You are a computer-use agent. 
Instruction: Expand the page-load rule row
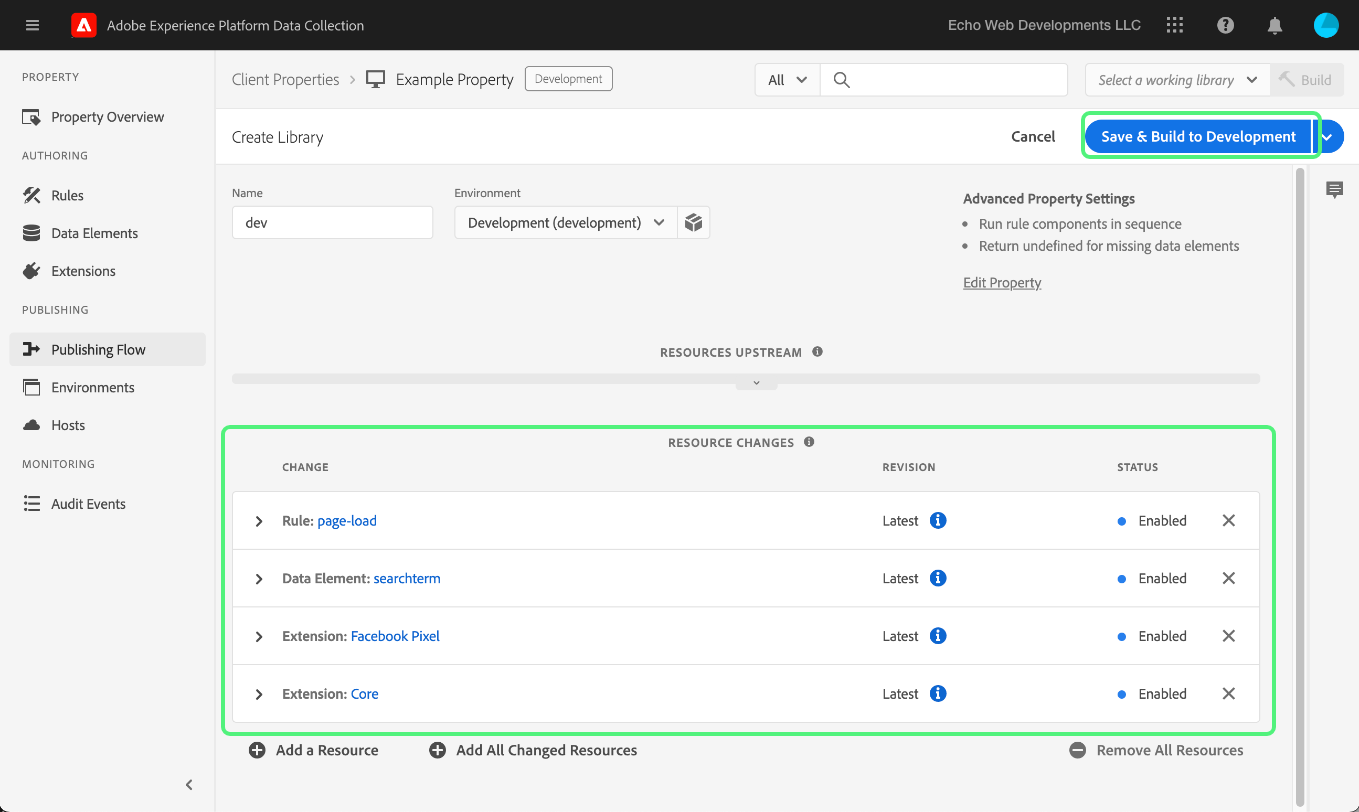pos(259,521)
